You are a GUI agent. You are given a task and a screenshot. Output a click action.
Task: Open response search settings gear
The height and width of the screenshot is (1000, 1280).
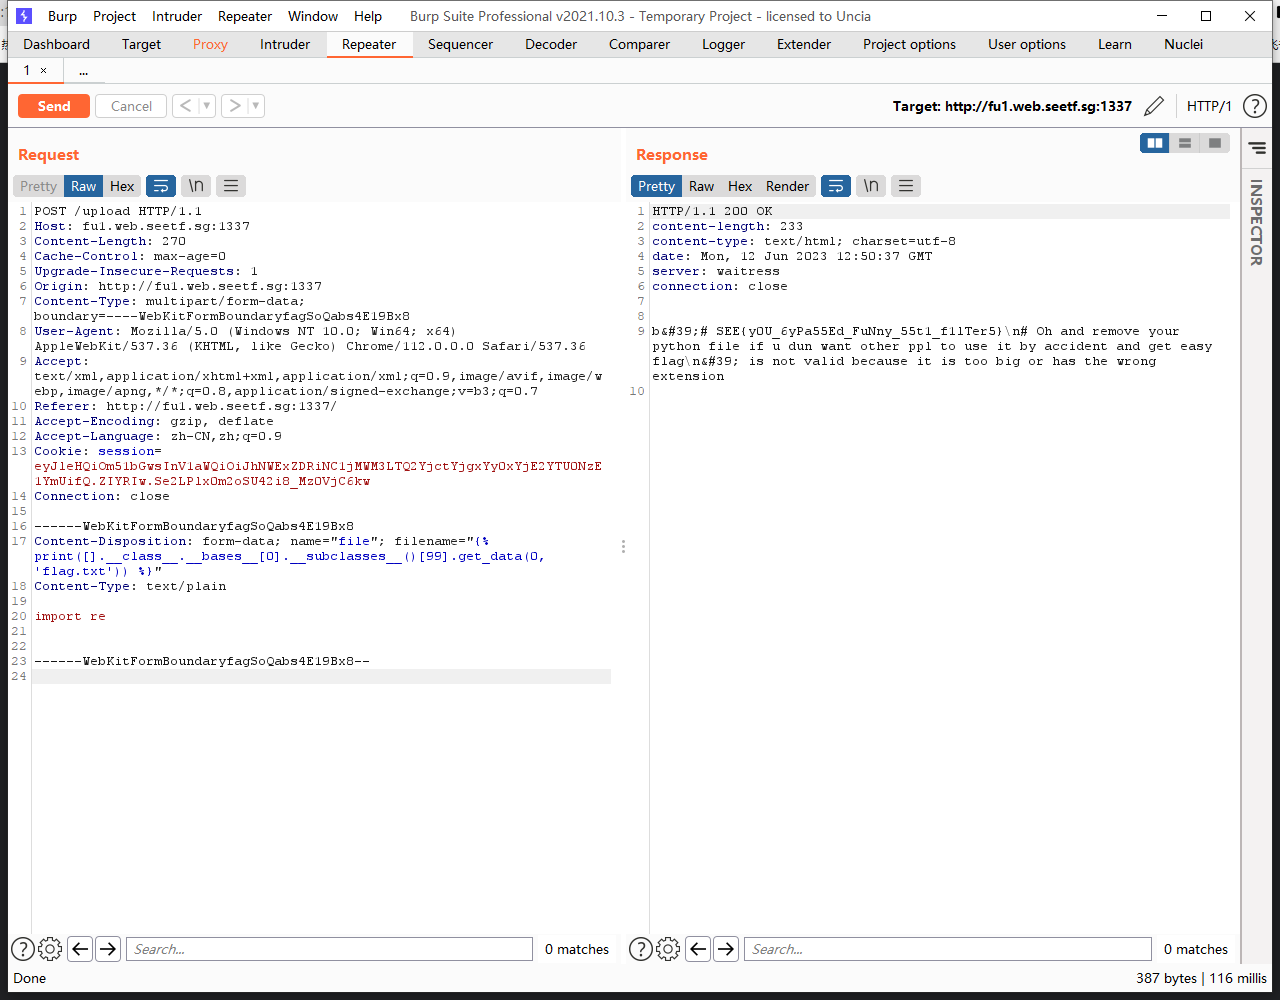tap(668, 949)
